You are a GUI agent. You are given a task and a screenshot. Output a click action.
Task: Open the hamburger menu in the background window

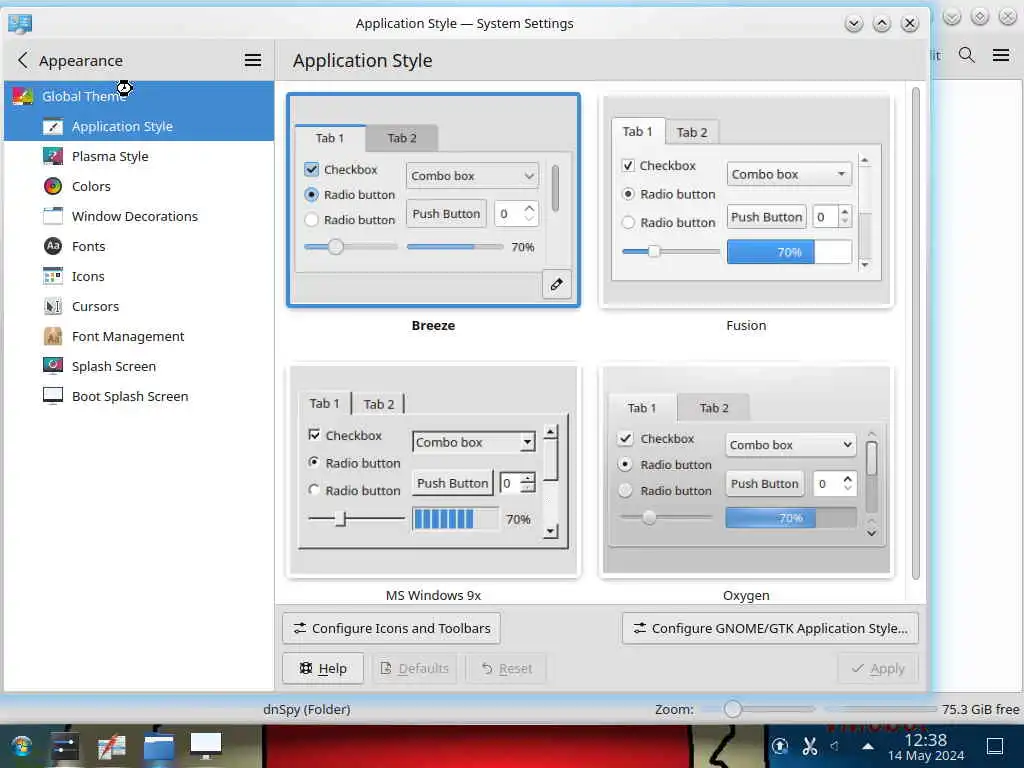pos(1000,56)
